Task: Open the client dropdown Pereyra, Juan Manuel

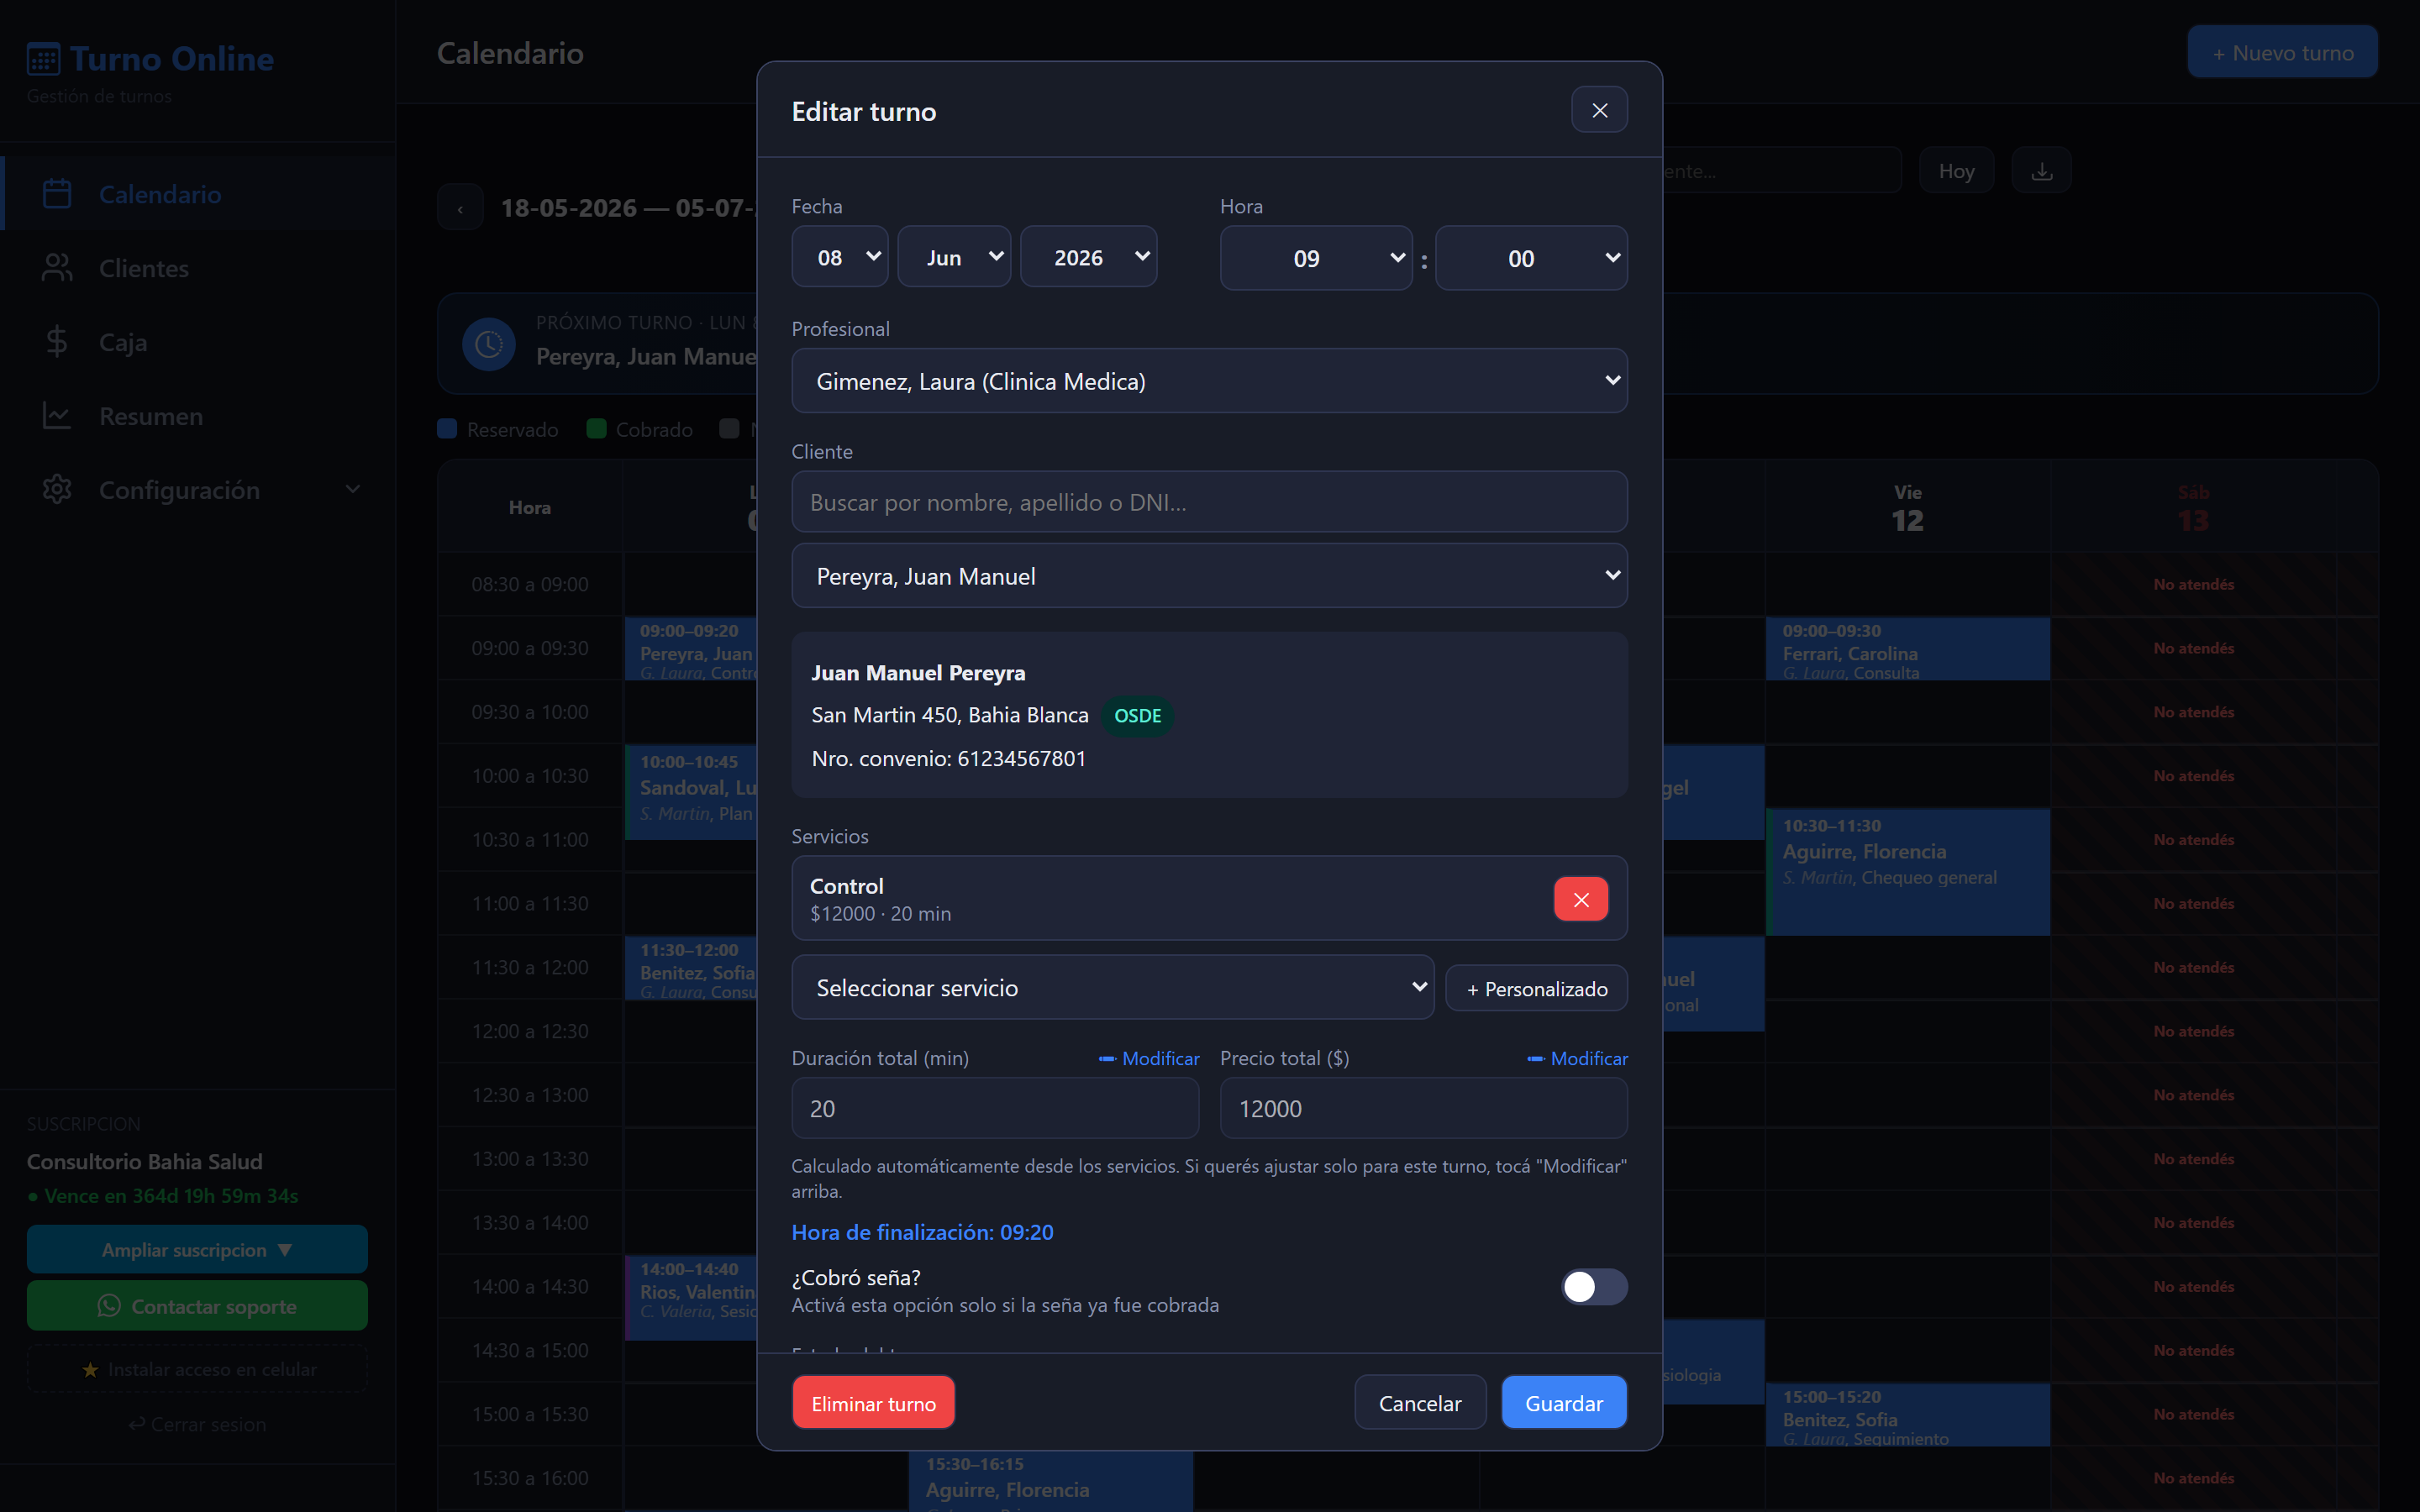Action: tap(1209, 576)
